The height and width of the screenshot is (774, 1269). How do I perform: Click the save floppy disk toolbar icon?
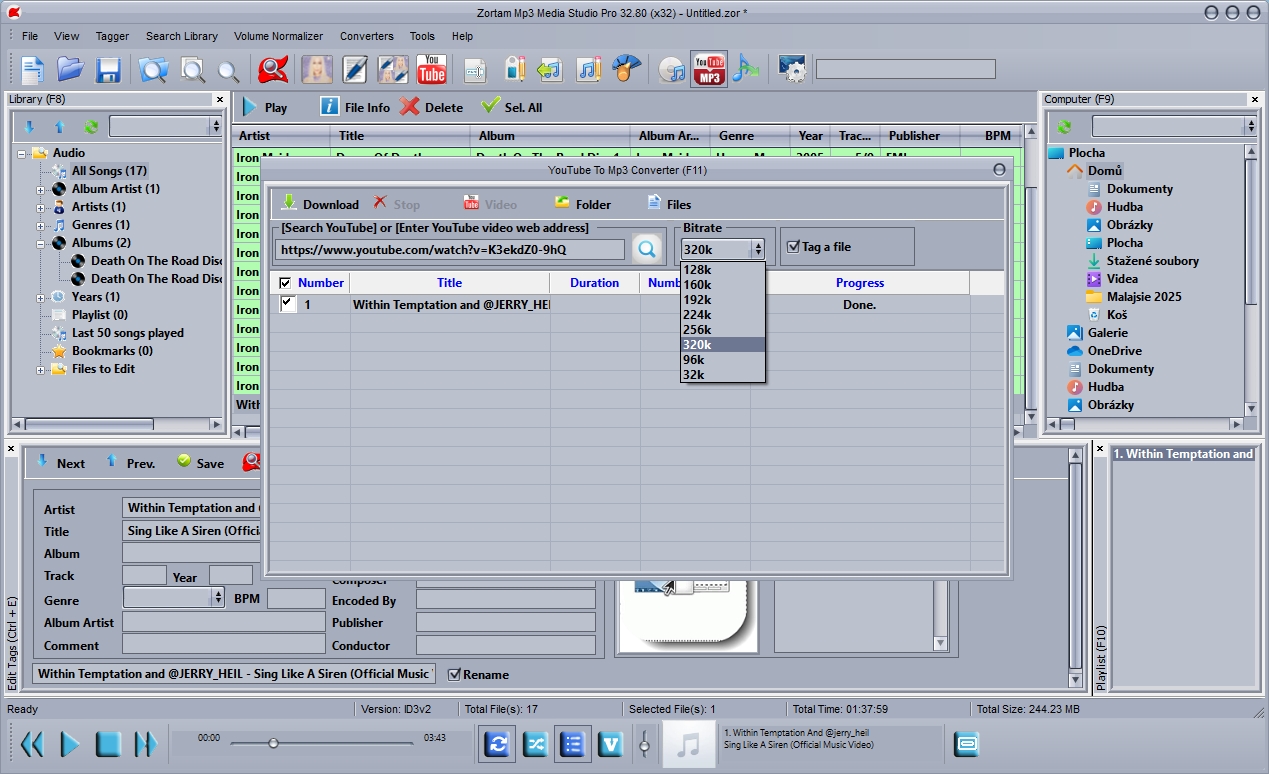pyautogui.click(x=108, y=70)
